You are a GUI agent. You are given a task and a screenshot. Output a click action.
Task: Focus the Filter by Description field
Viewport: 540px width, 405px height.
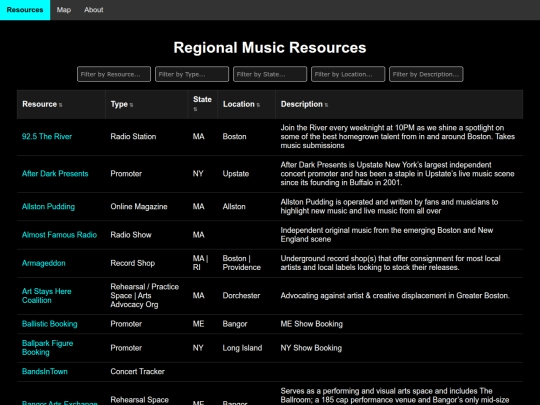coord(426,74)
